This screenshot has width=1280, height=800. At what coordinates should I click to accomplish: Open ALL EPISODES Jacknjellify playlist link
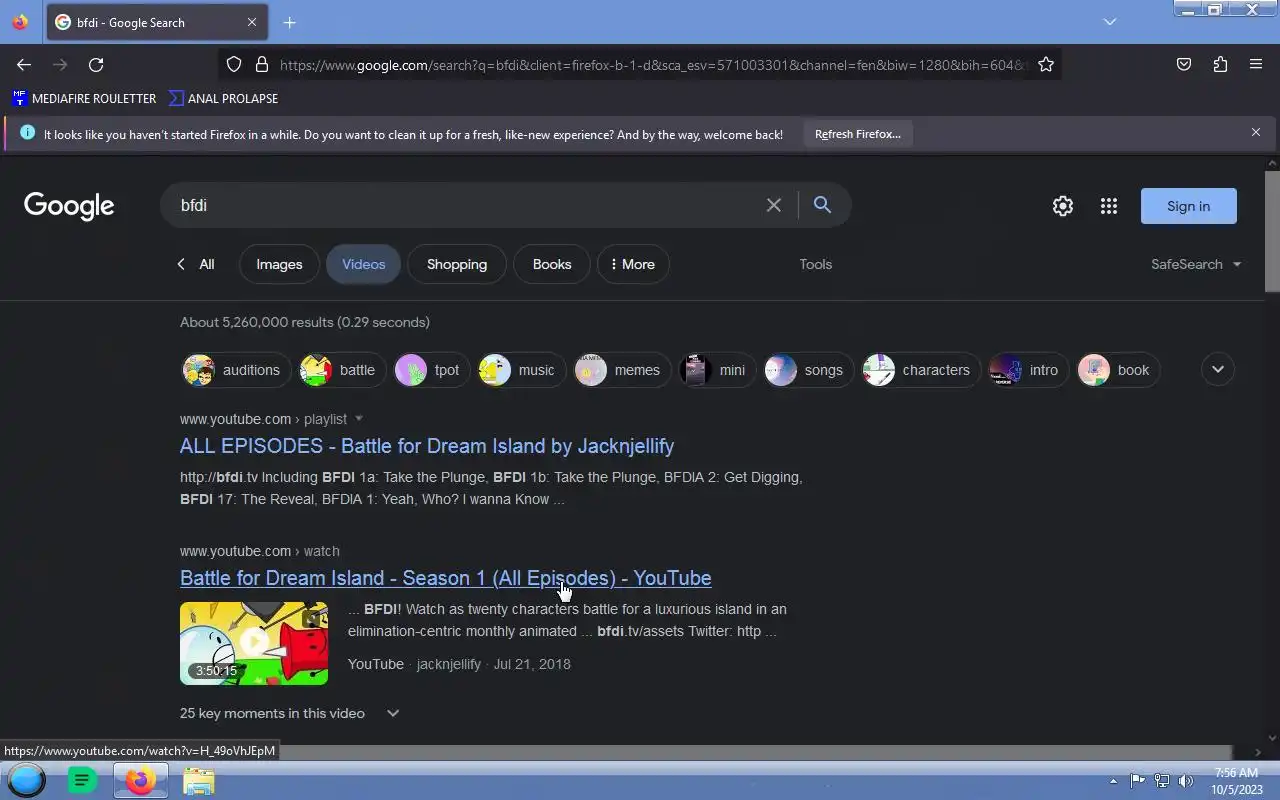pos(427,446)
